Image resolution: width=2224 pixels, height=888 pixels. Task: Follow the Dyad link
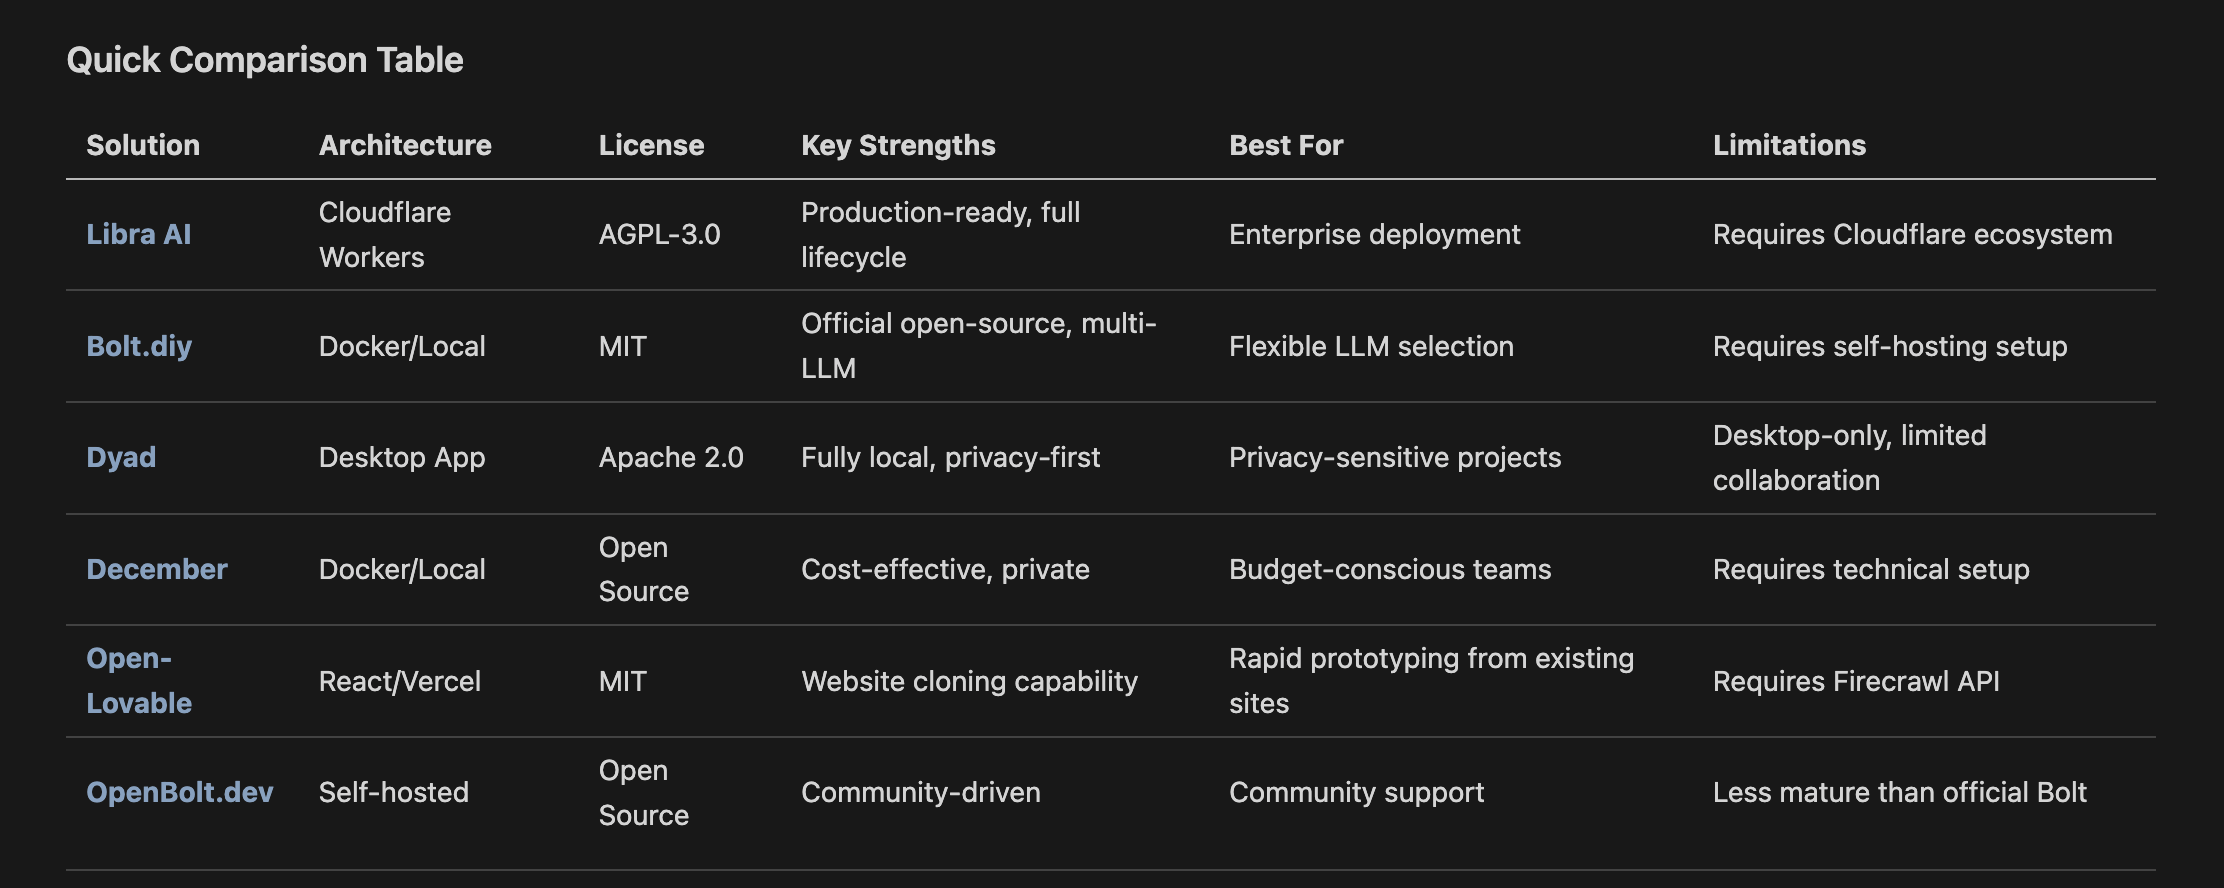[x=121, y=457]
